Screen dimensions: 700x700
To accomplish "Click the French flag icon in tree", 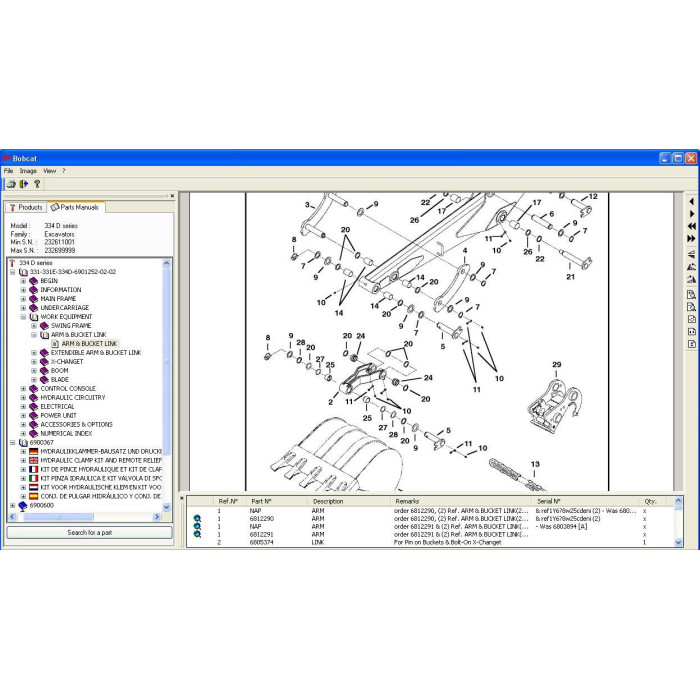I will [x=33, y=469].
